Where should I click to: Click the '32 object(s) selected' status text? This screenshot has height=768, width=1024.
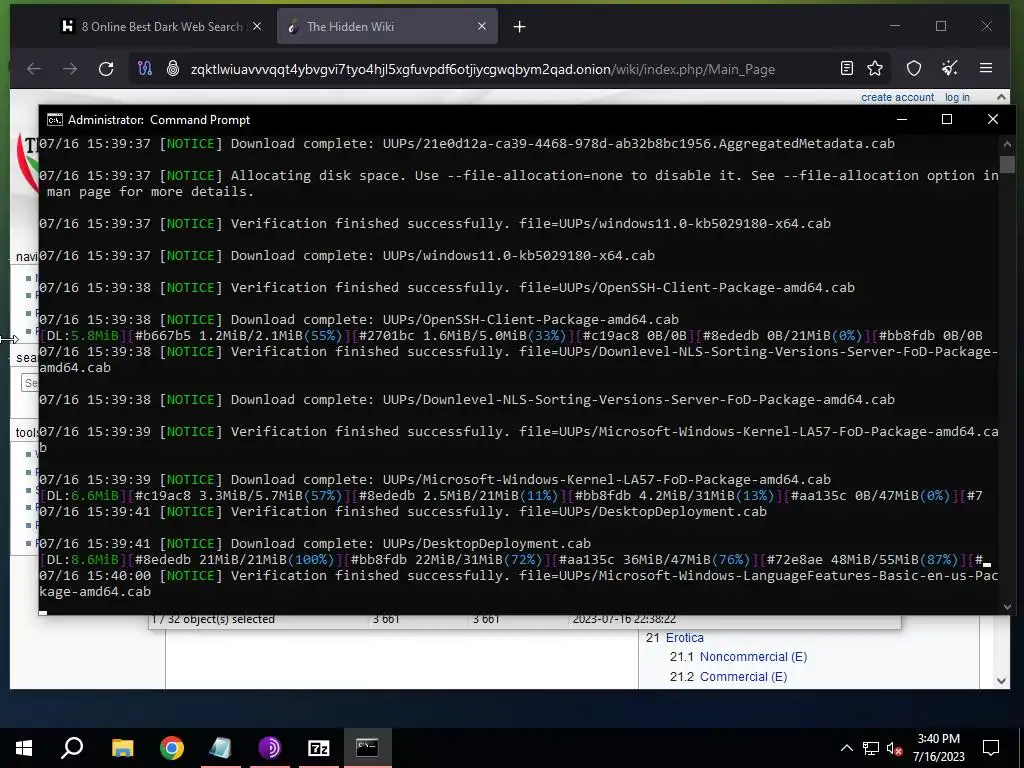(x=213, y=619)
